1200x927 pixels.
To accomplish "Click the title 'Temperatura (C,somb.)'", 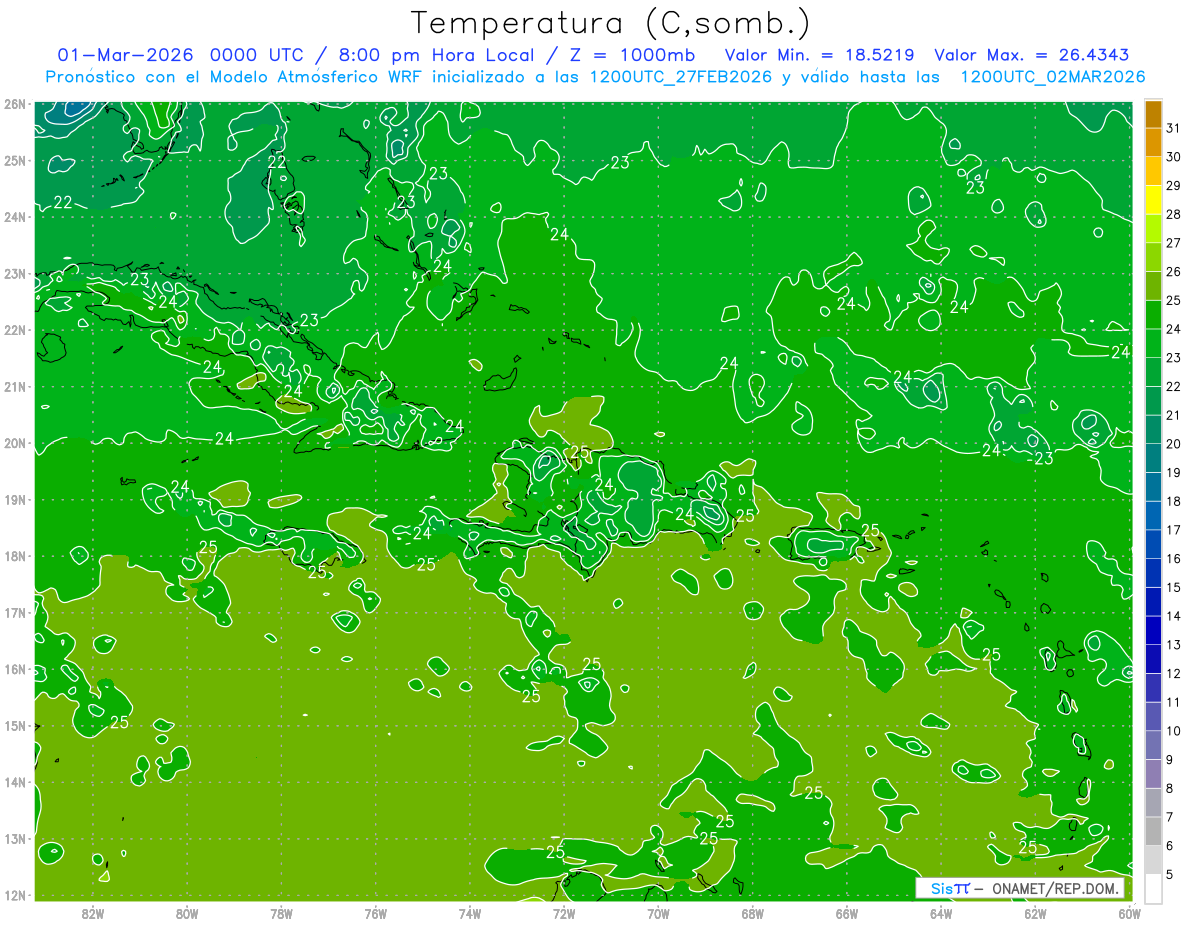I will 610,23.
